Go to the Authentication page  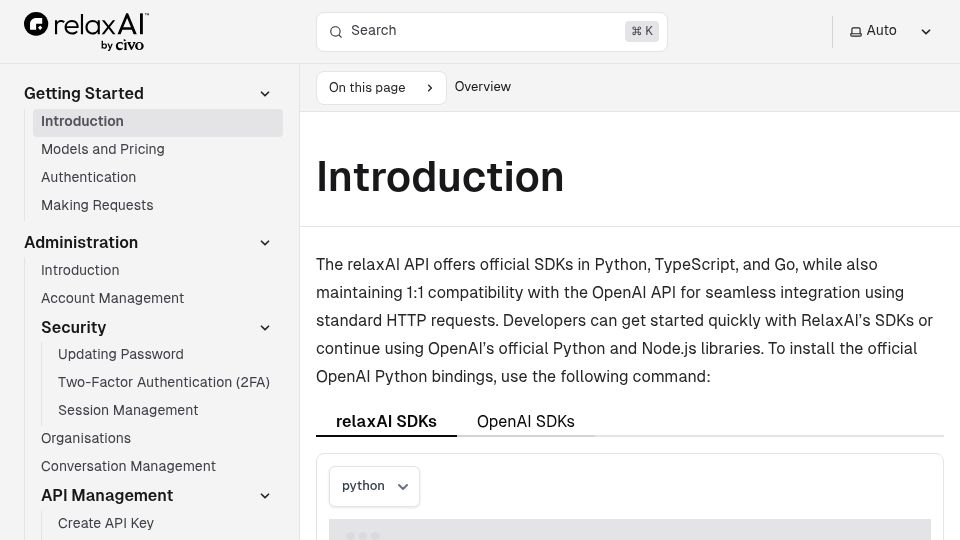pyautogui.click(x=89, y=178)
